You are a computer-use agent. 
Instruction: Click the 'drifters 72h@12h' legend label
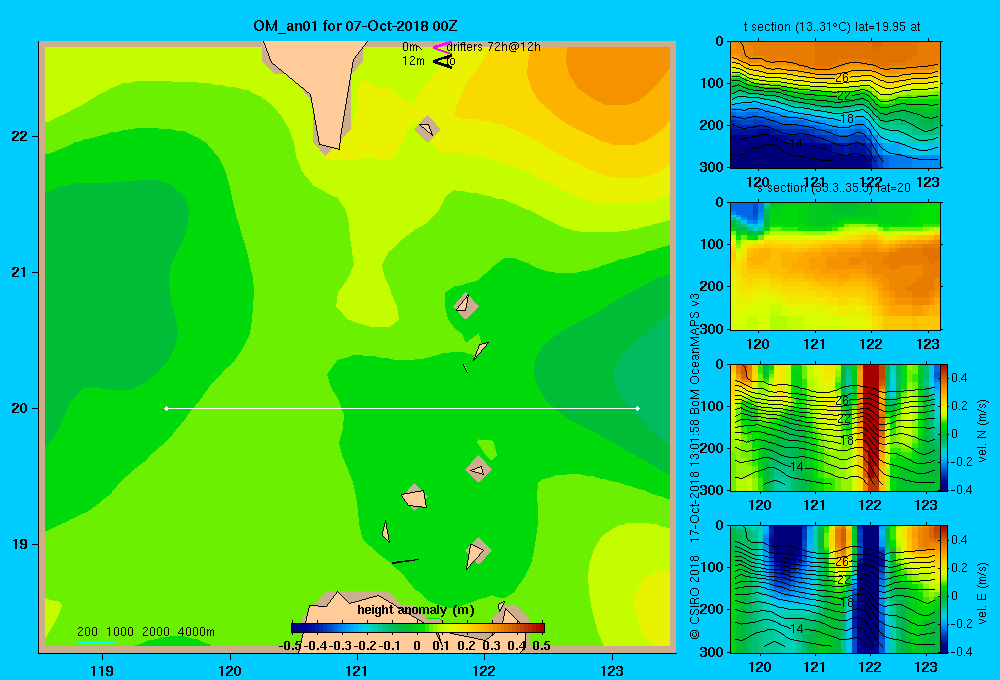[493, 47]
